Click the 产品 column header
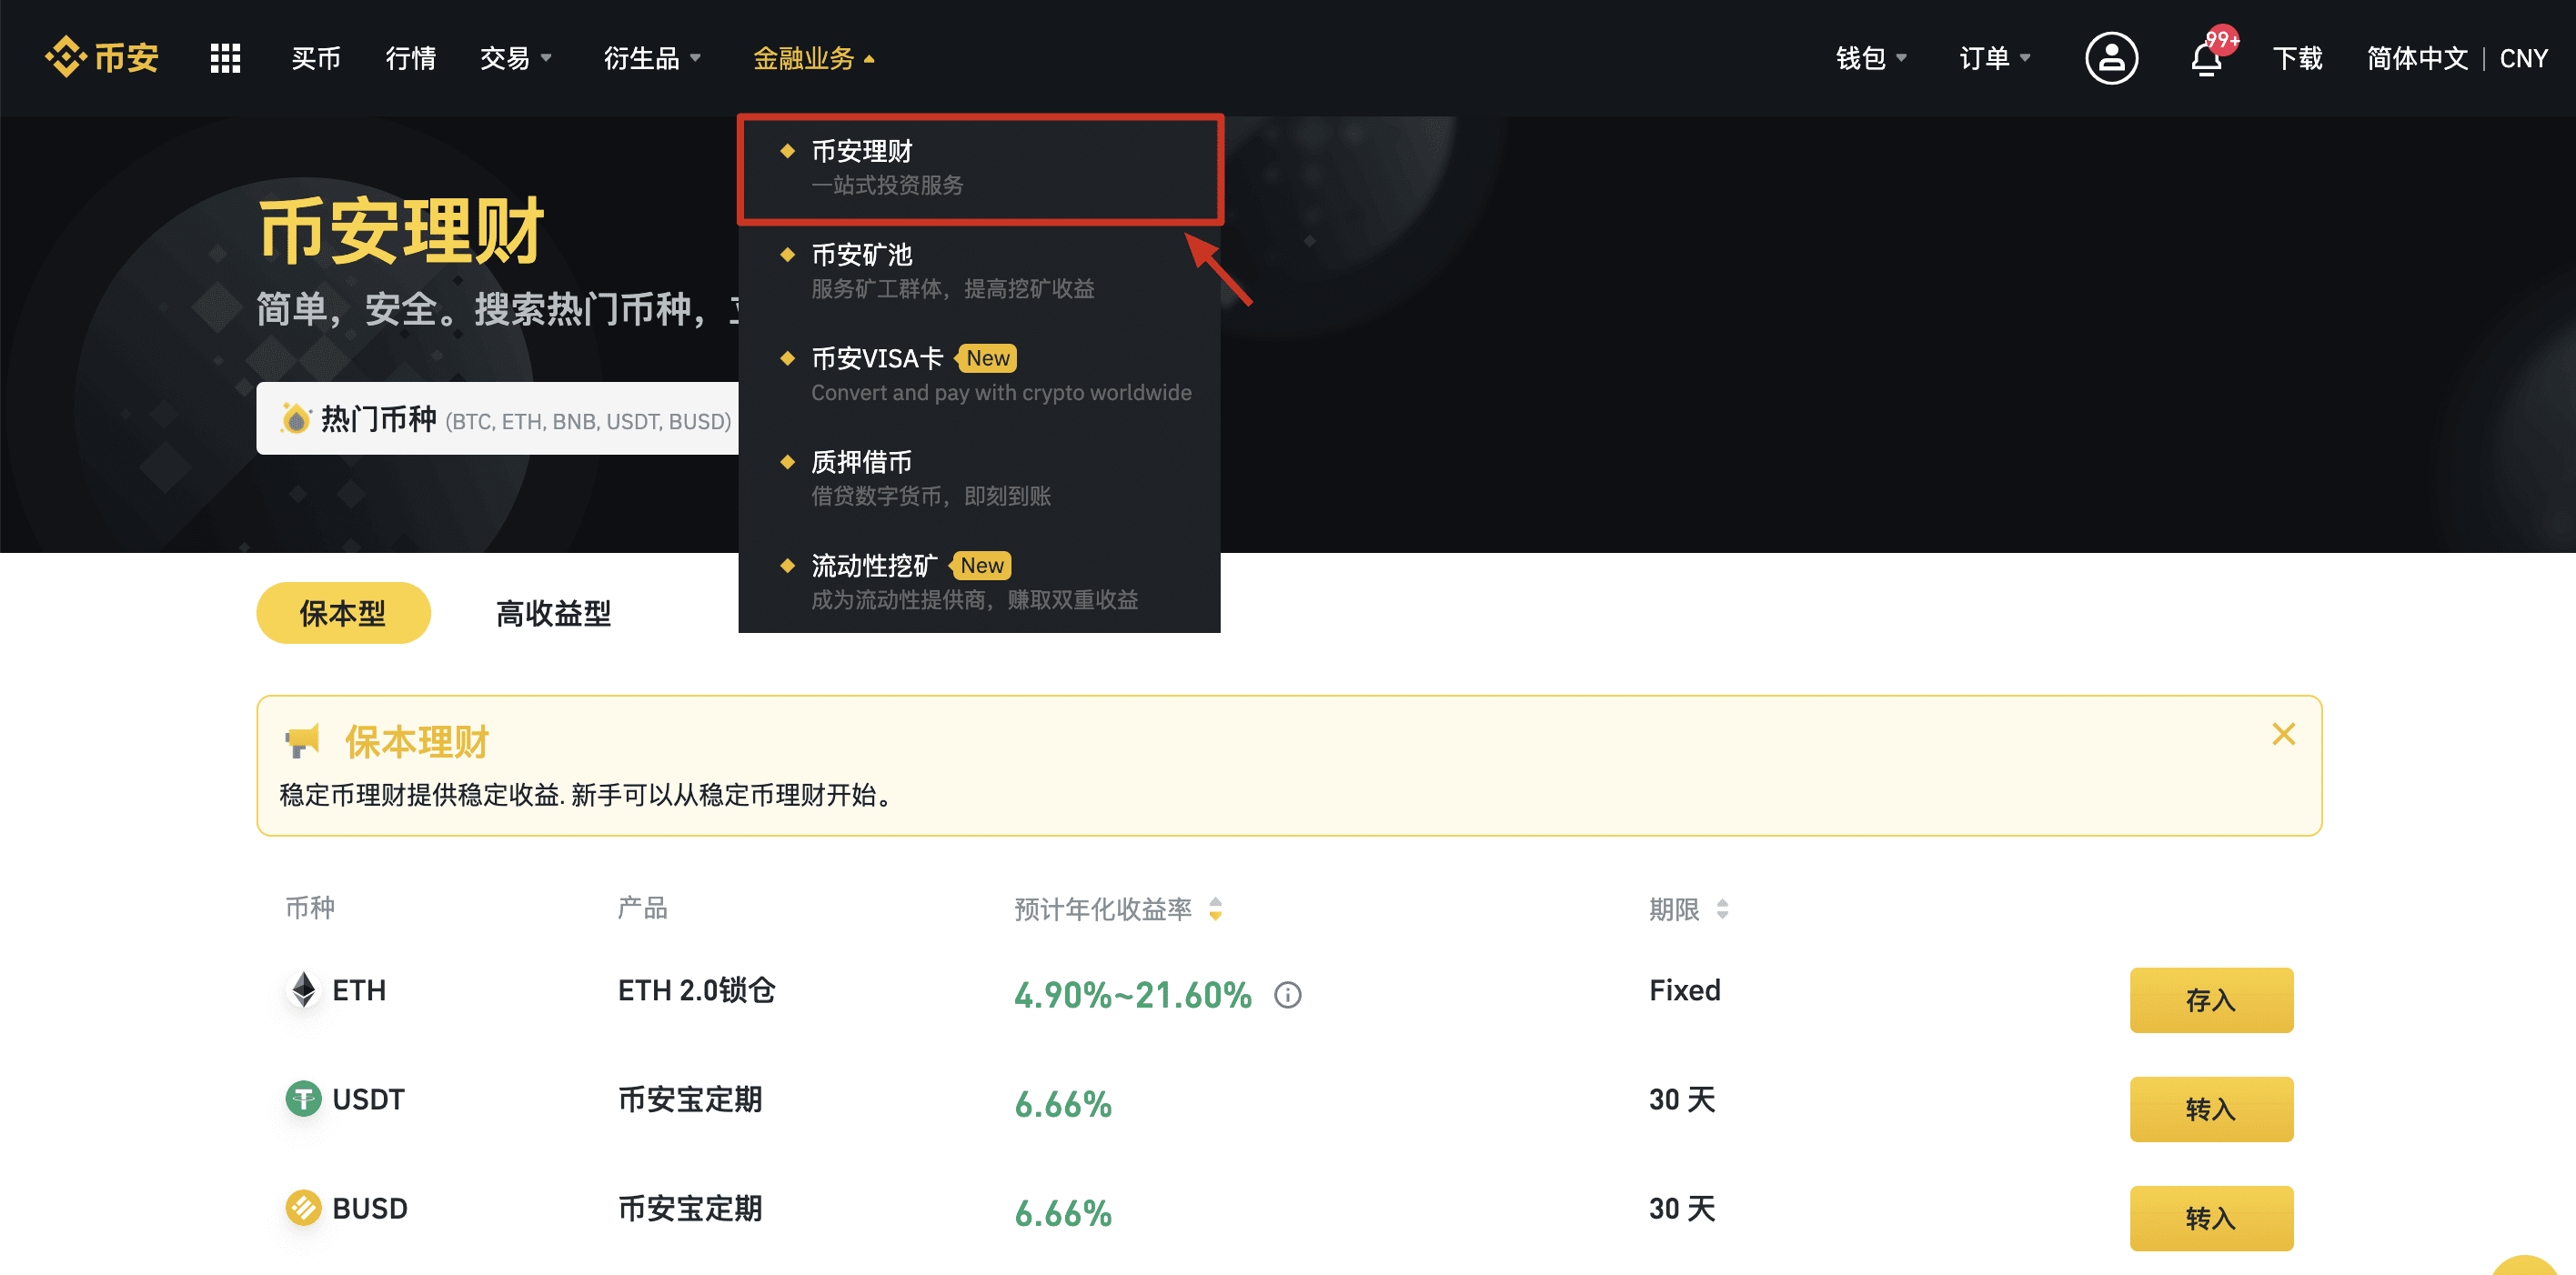This screenshot has height=1275, width=2576. tap(642, 908)
